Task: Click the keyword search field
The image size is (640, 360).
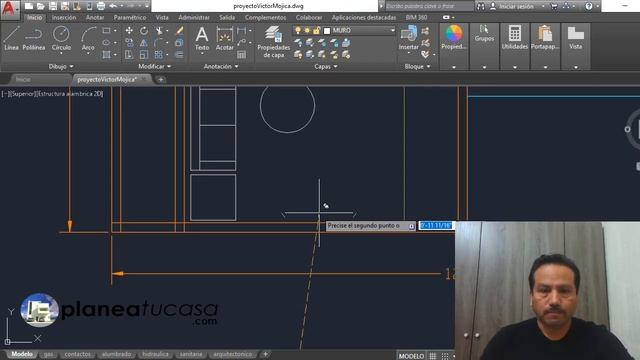Action: (x=429, y=6)
